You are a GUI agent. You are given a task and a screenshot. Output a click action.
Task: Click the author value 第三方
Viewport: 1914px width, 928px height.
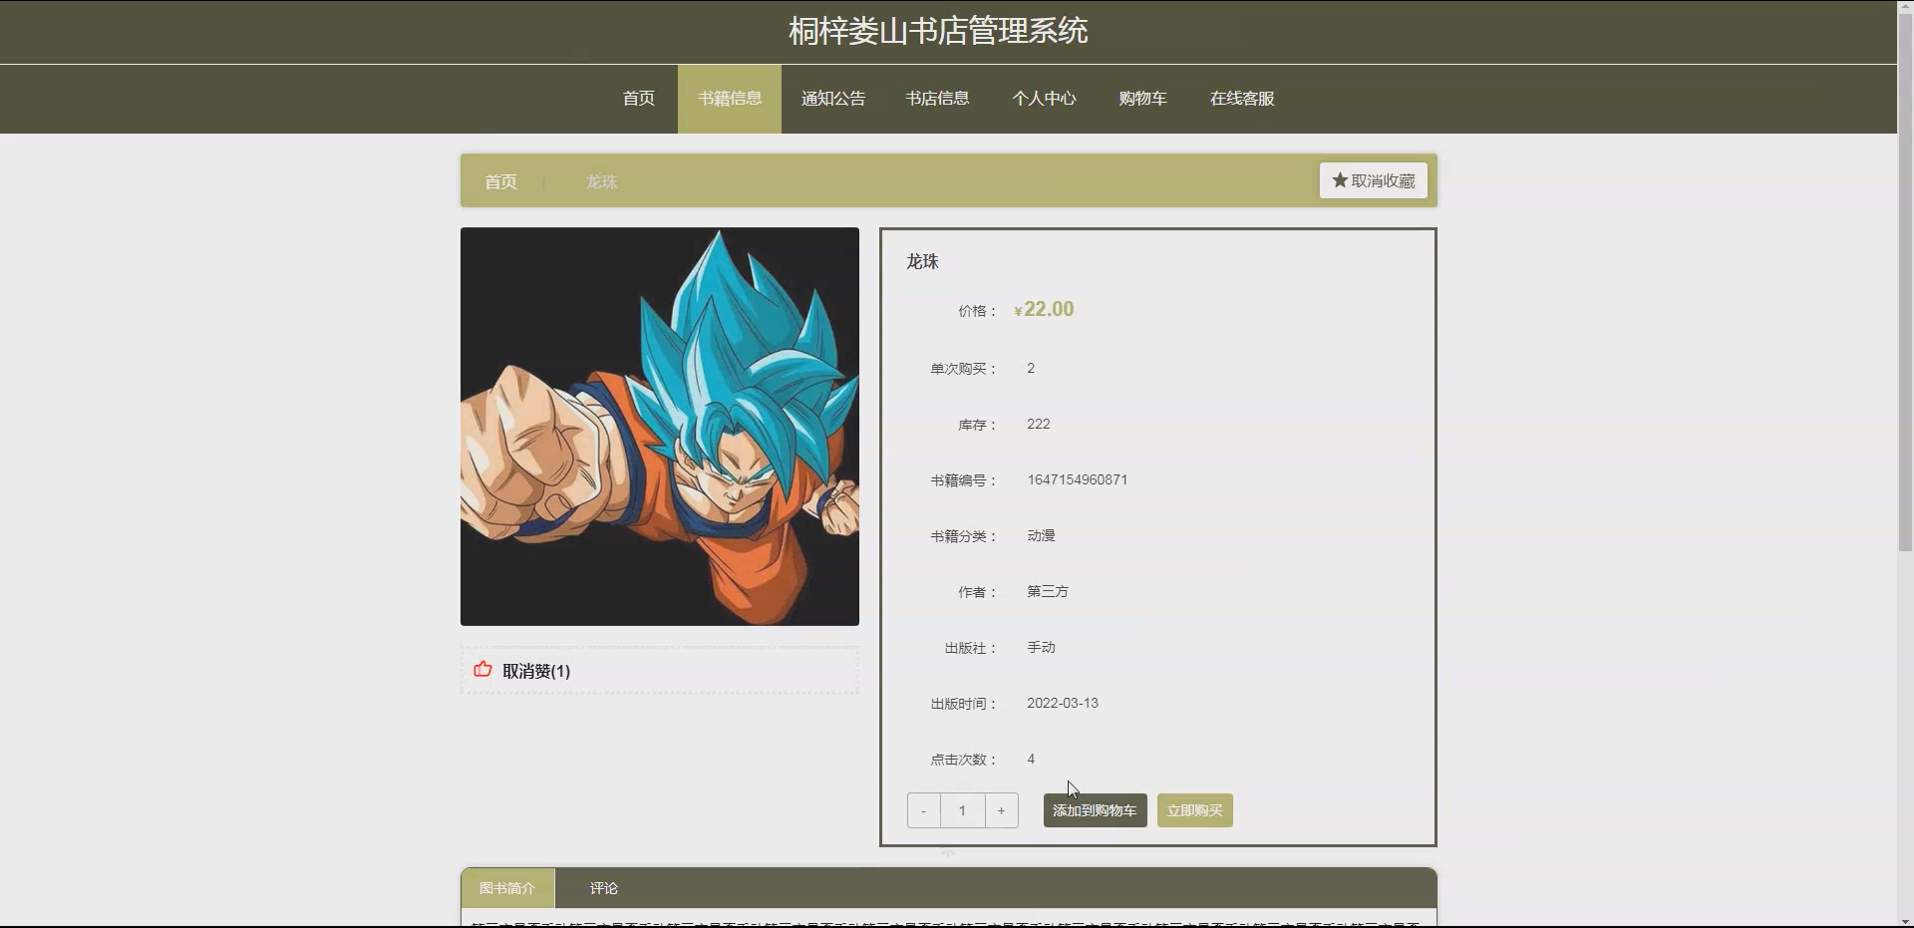[1048, 592]
